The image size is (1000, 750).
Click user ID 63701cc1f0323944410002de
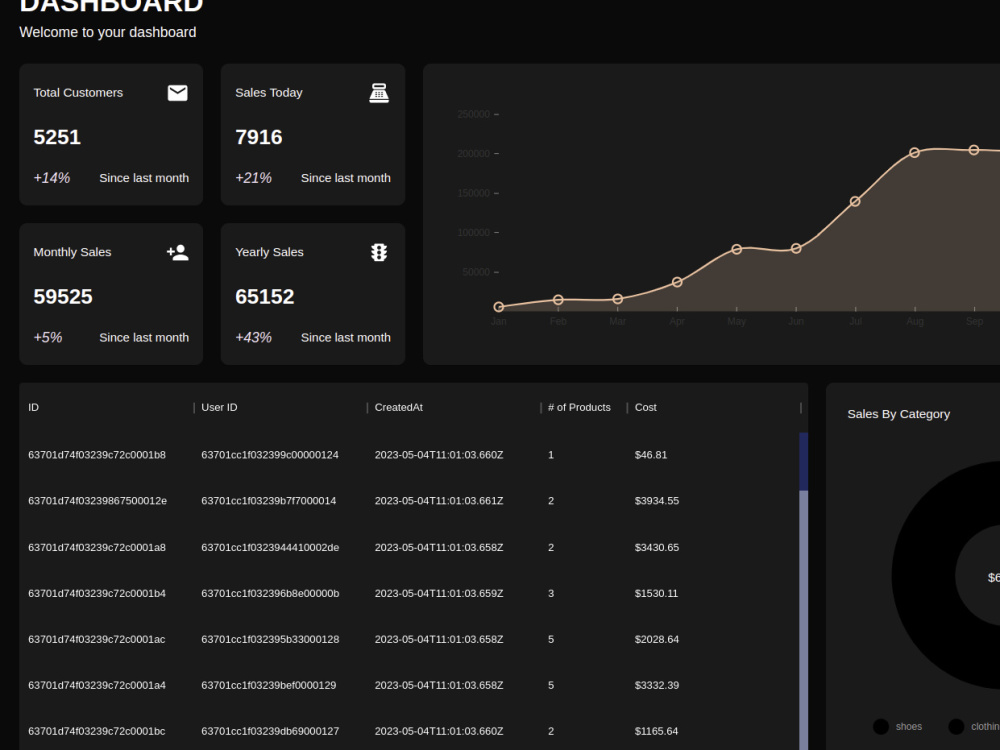270,547
